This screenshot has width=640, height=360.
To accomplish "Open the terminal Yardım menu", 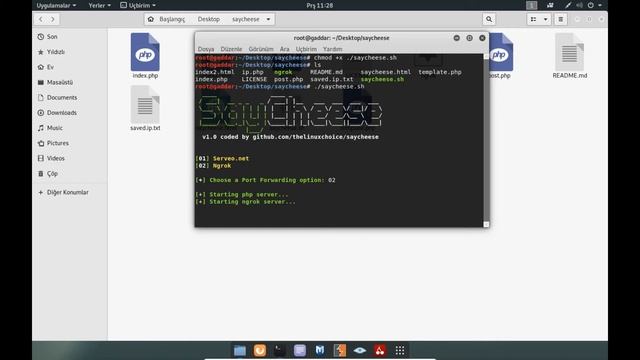I will click(332, 49).
